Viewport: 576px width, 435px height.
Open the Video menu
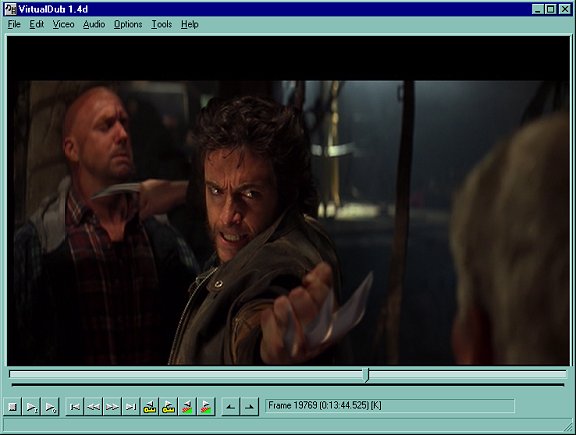point(63,24)
